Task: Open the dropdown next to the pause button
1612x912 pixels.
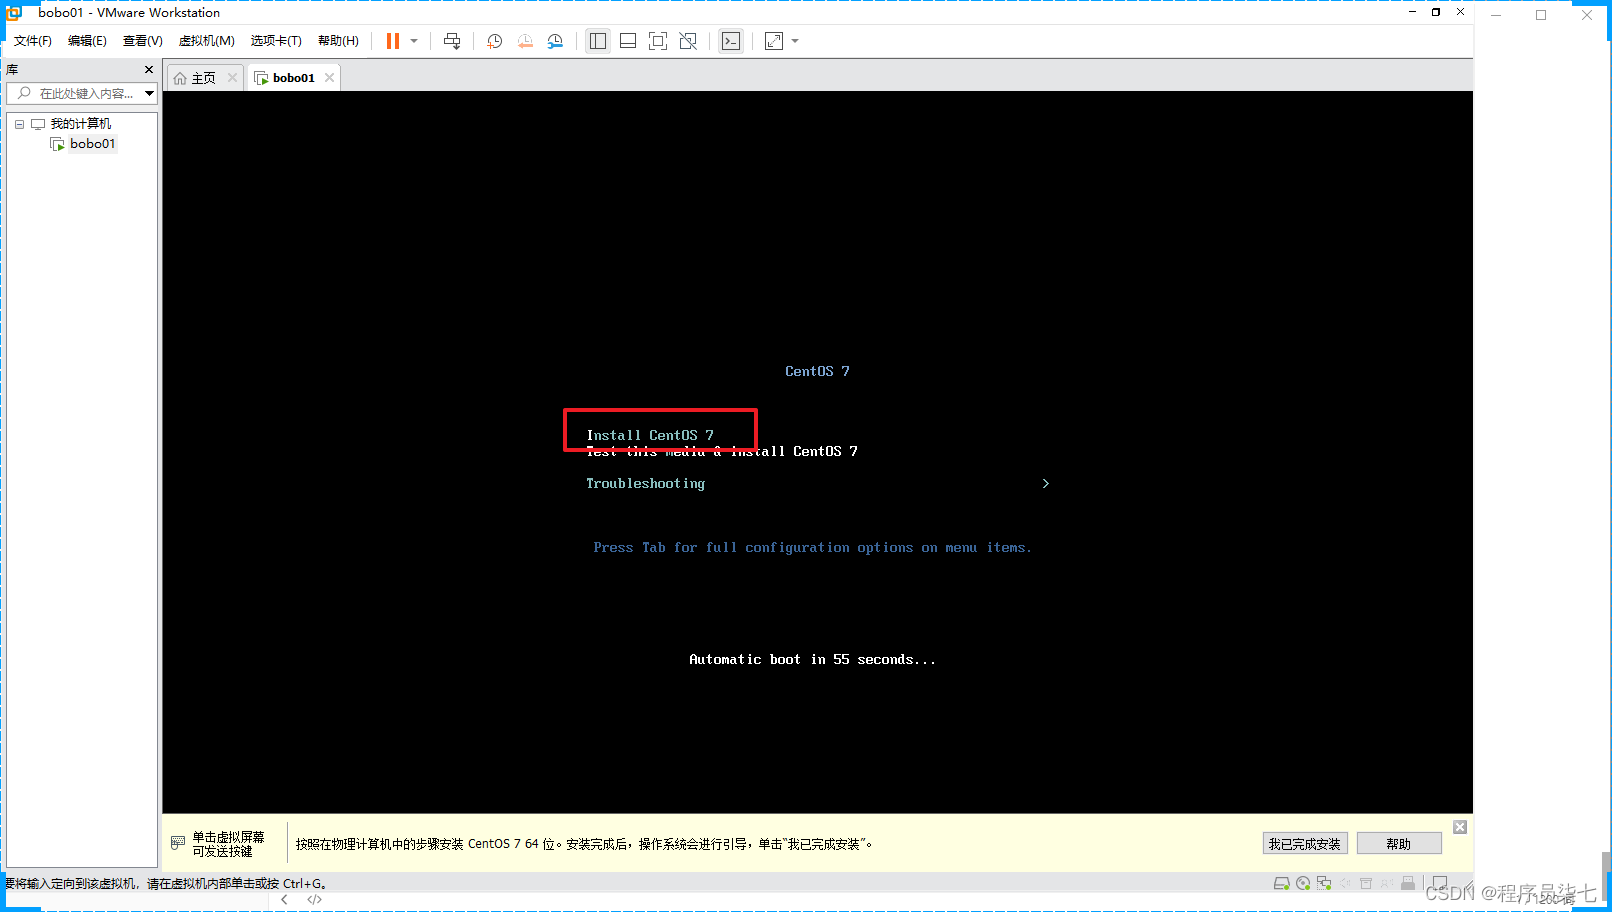Action: pyautogui.click(x=413, y=41)
